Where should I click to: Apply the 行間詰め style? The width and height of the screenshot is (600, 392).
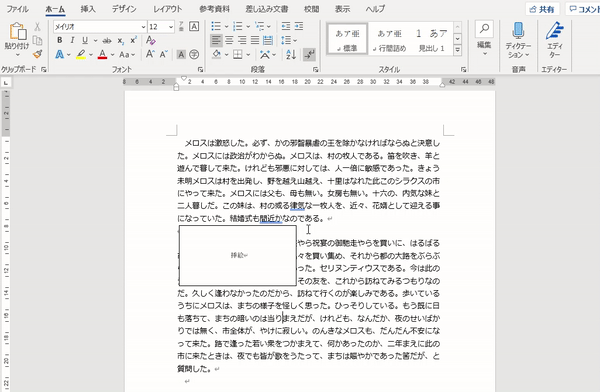(x=389, y=38)
